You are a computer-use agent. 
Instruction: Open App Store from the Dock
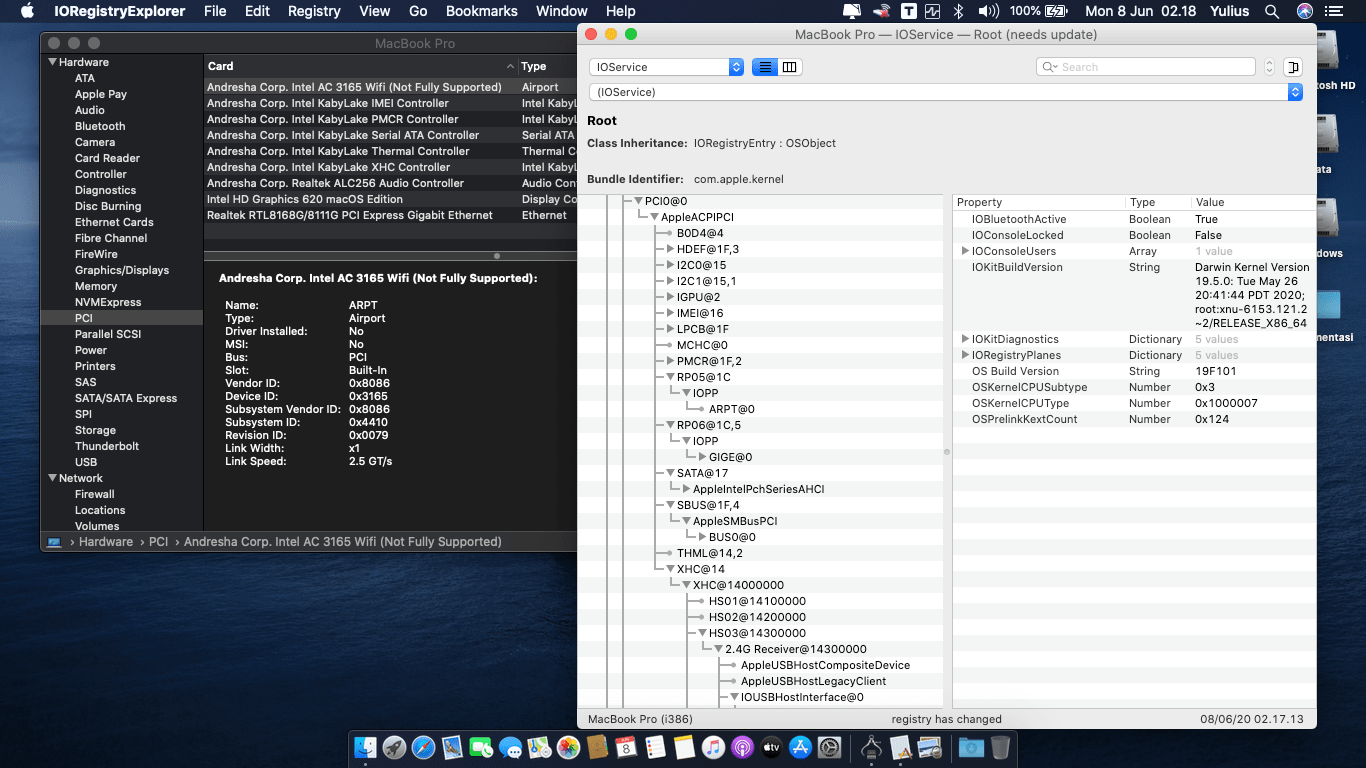coord(800,747)
